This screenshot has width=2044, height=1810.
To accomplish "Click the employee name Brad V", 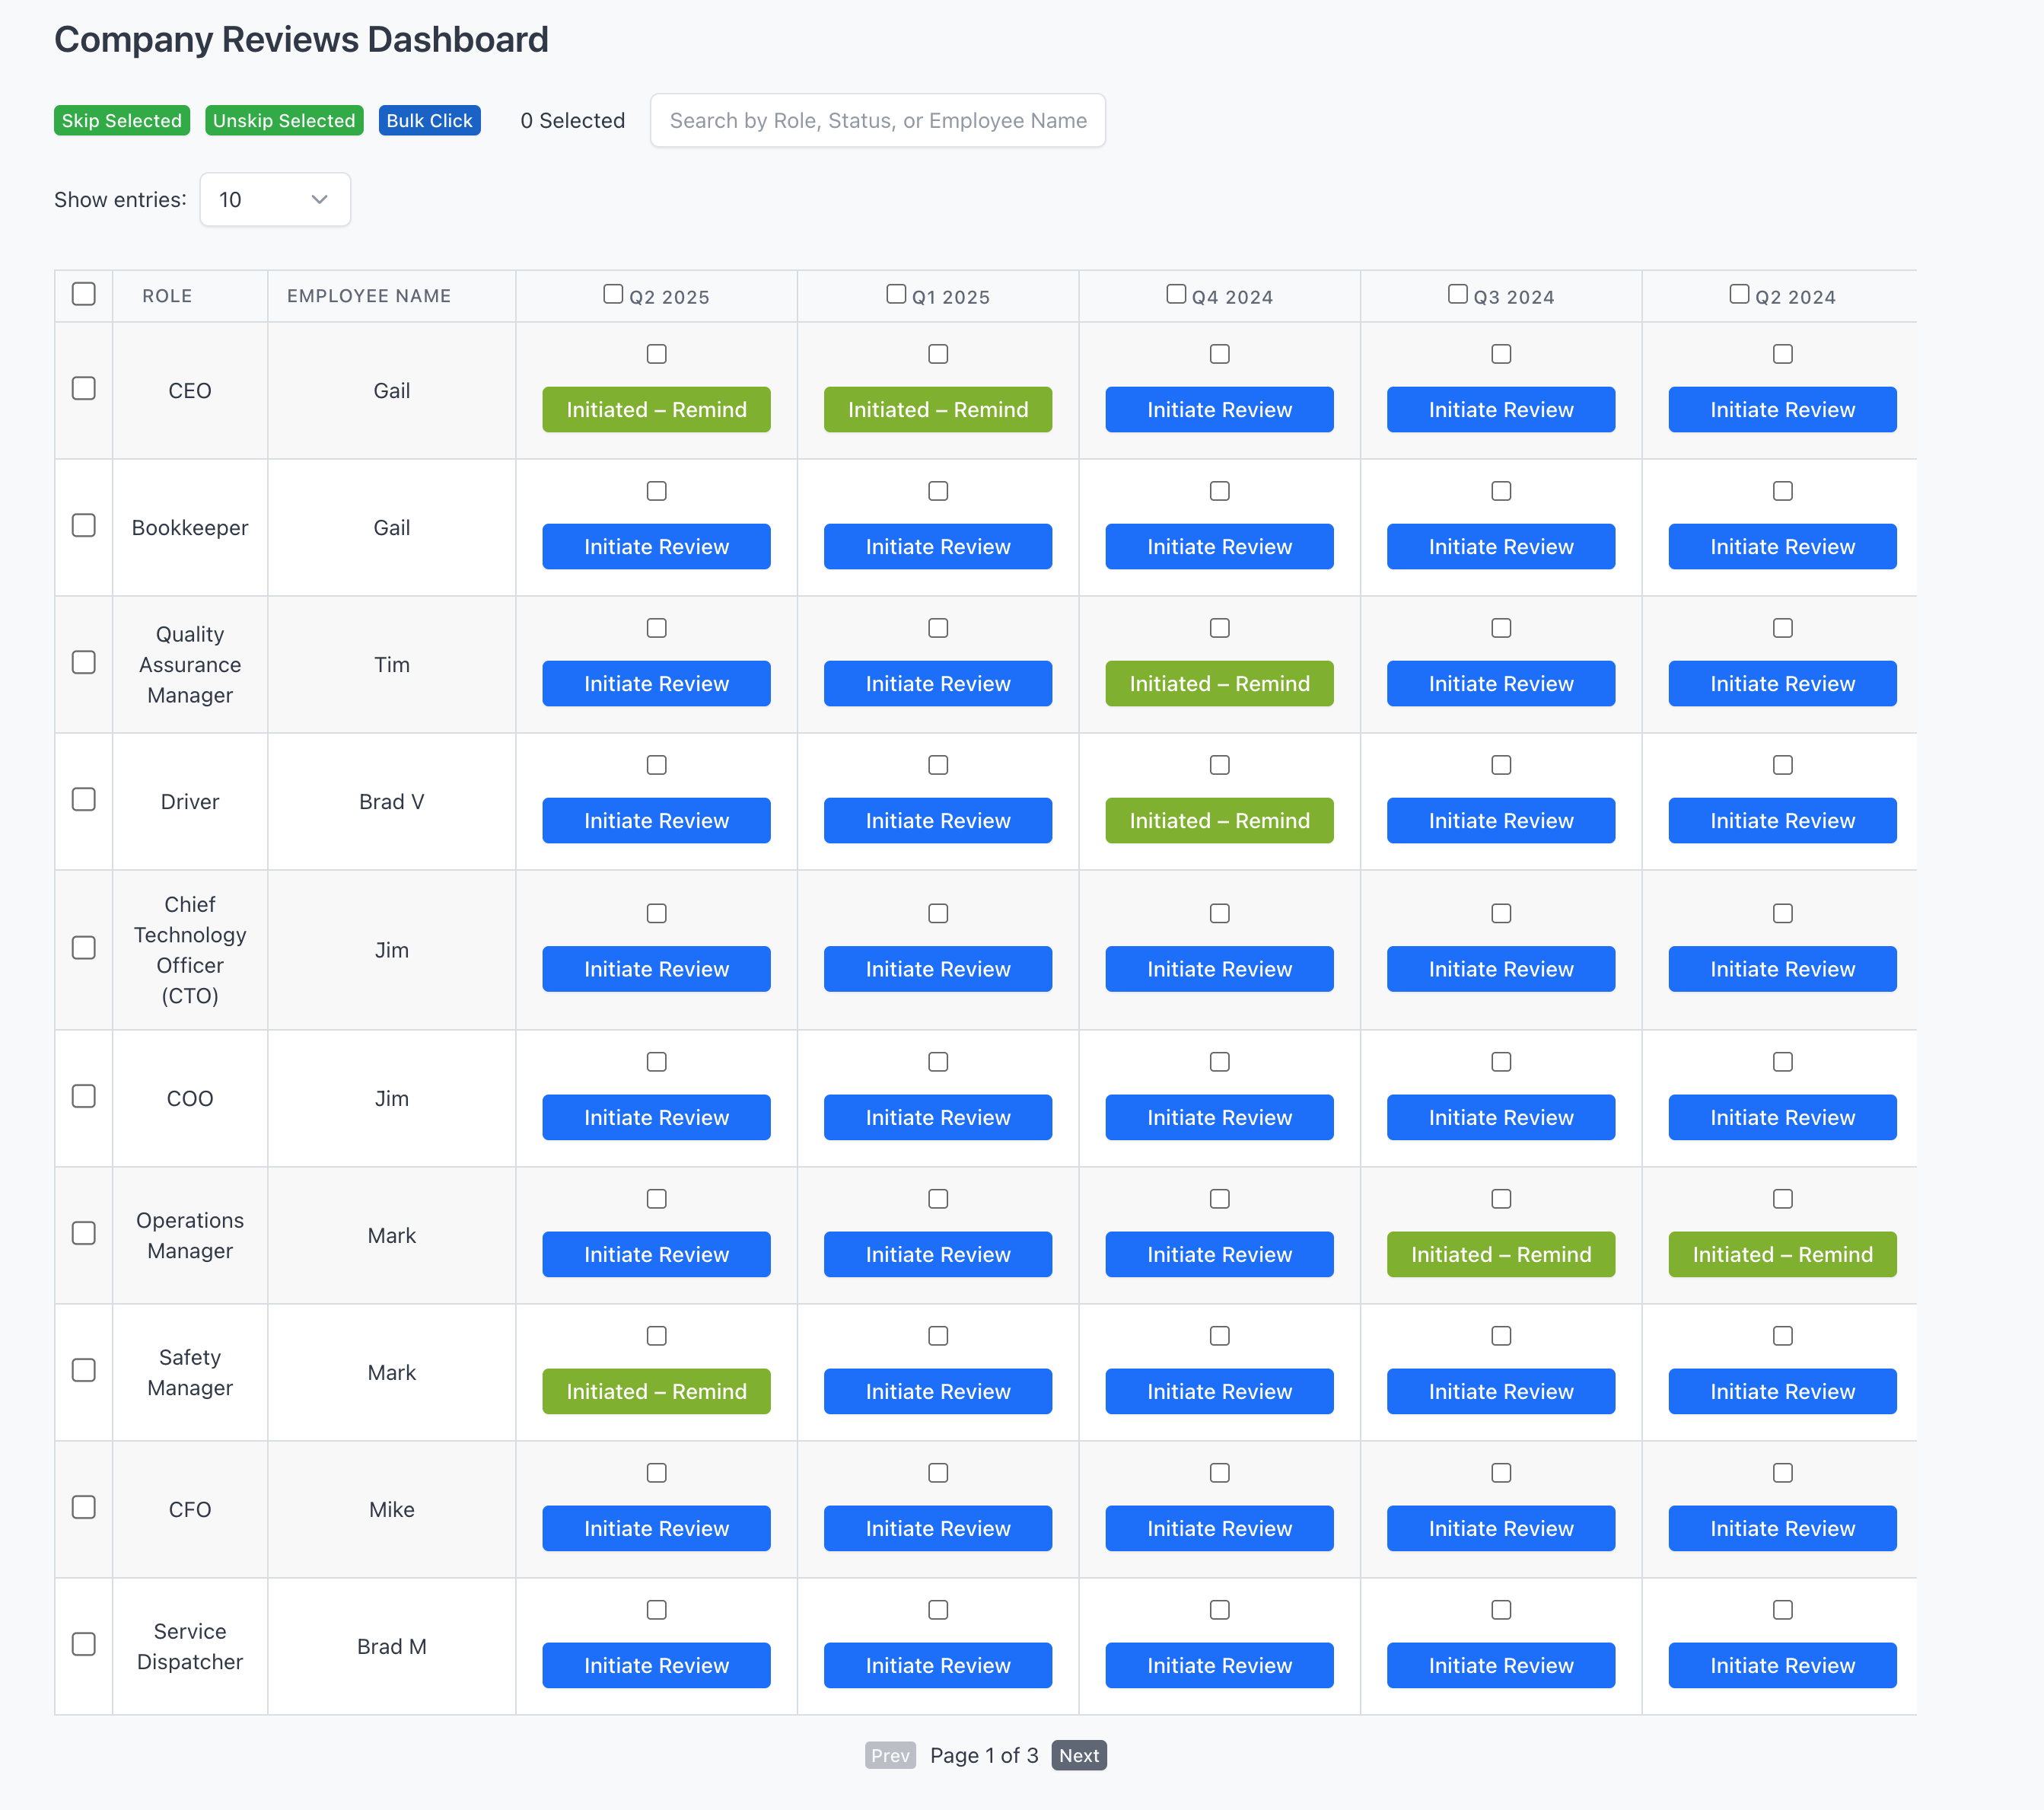I will click(x=392, y=802).
